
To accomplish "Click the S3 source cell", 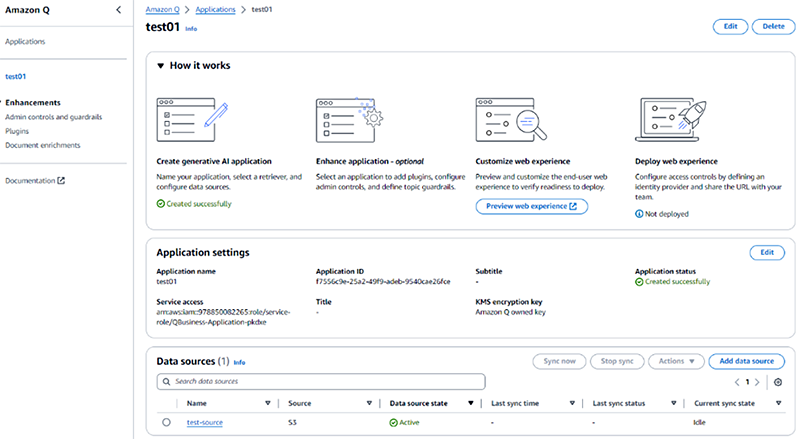I will [292, 423].
